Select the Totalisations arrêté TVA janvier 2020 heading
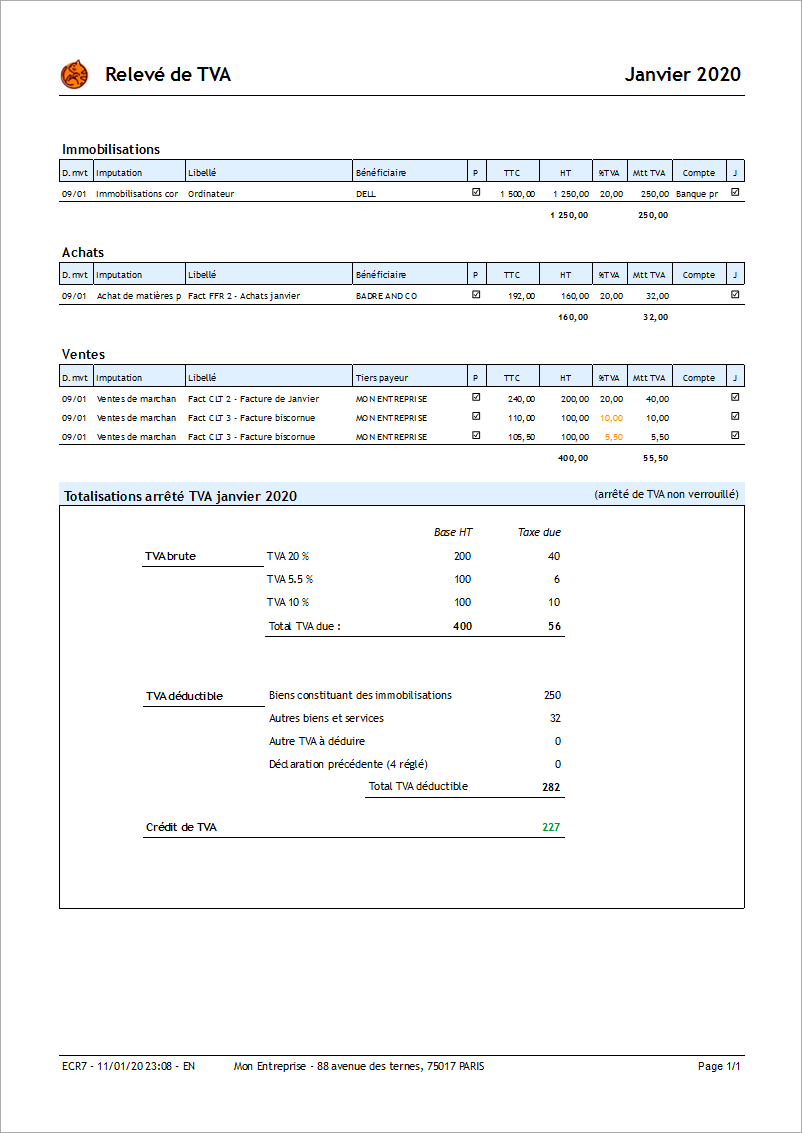This screenshot has width=802, height=1133. 180,496
